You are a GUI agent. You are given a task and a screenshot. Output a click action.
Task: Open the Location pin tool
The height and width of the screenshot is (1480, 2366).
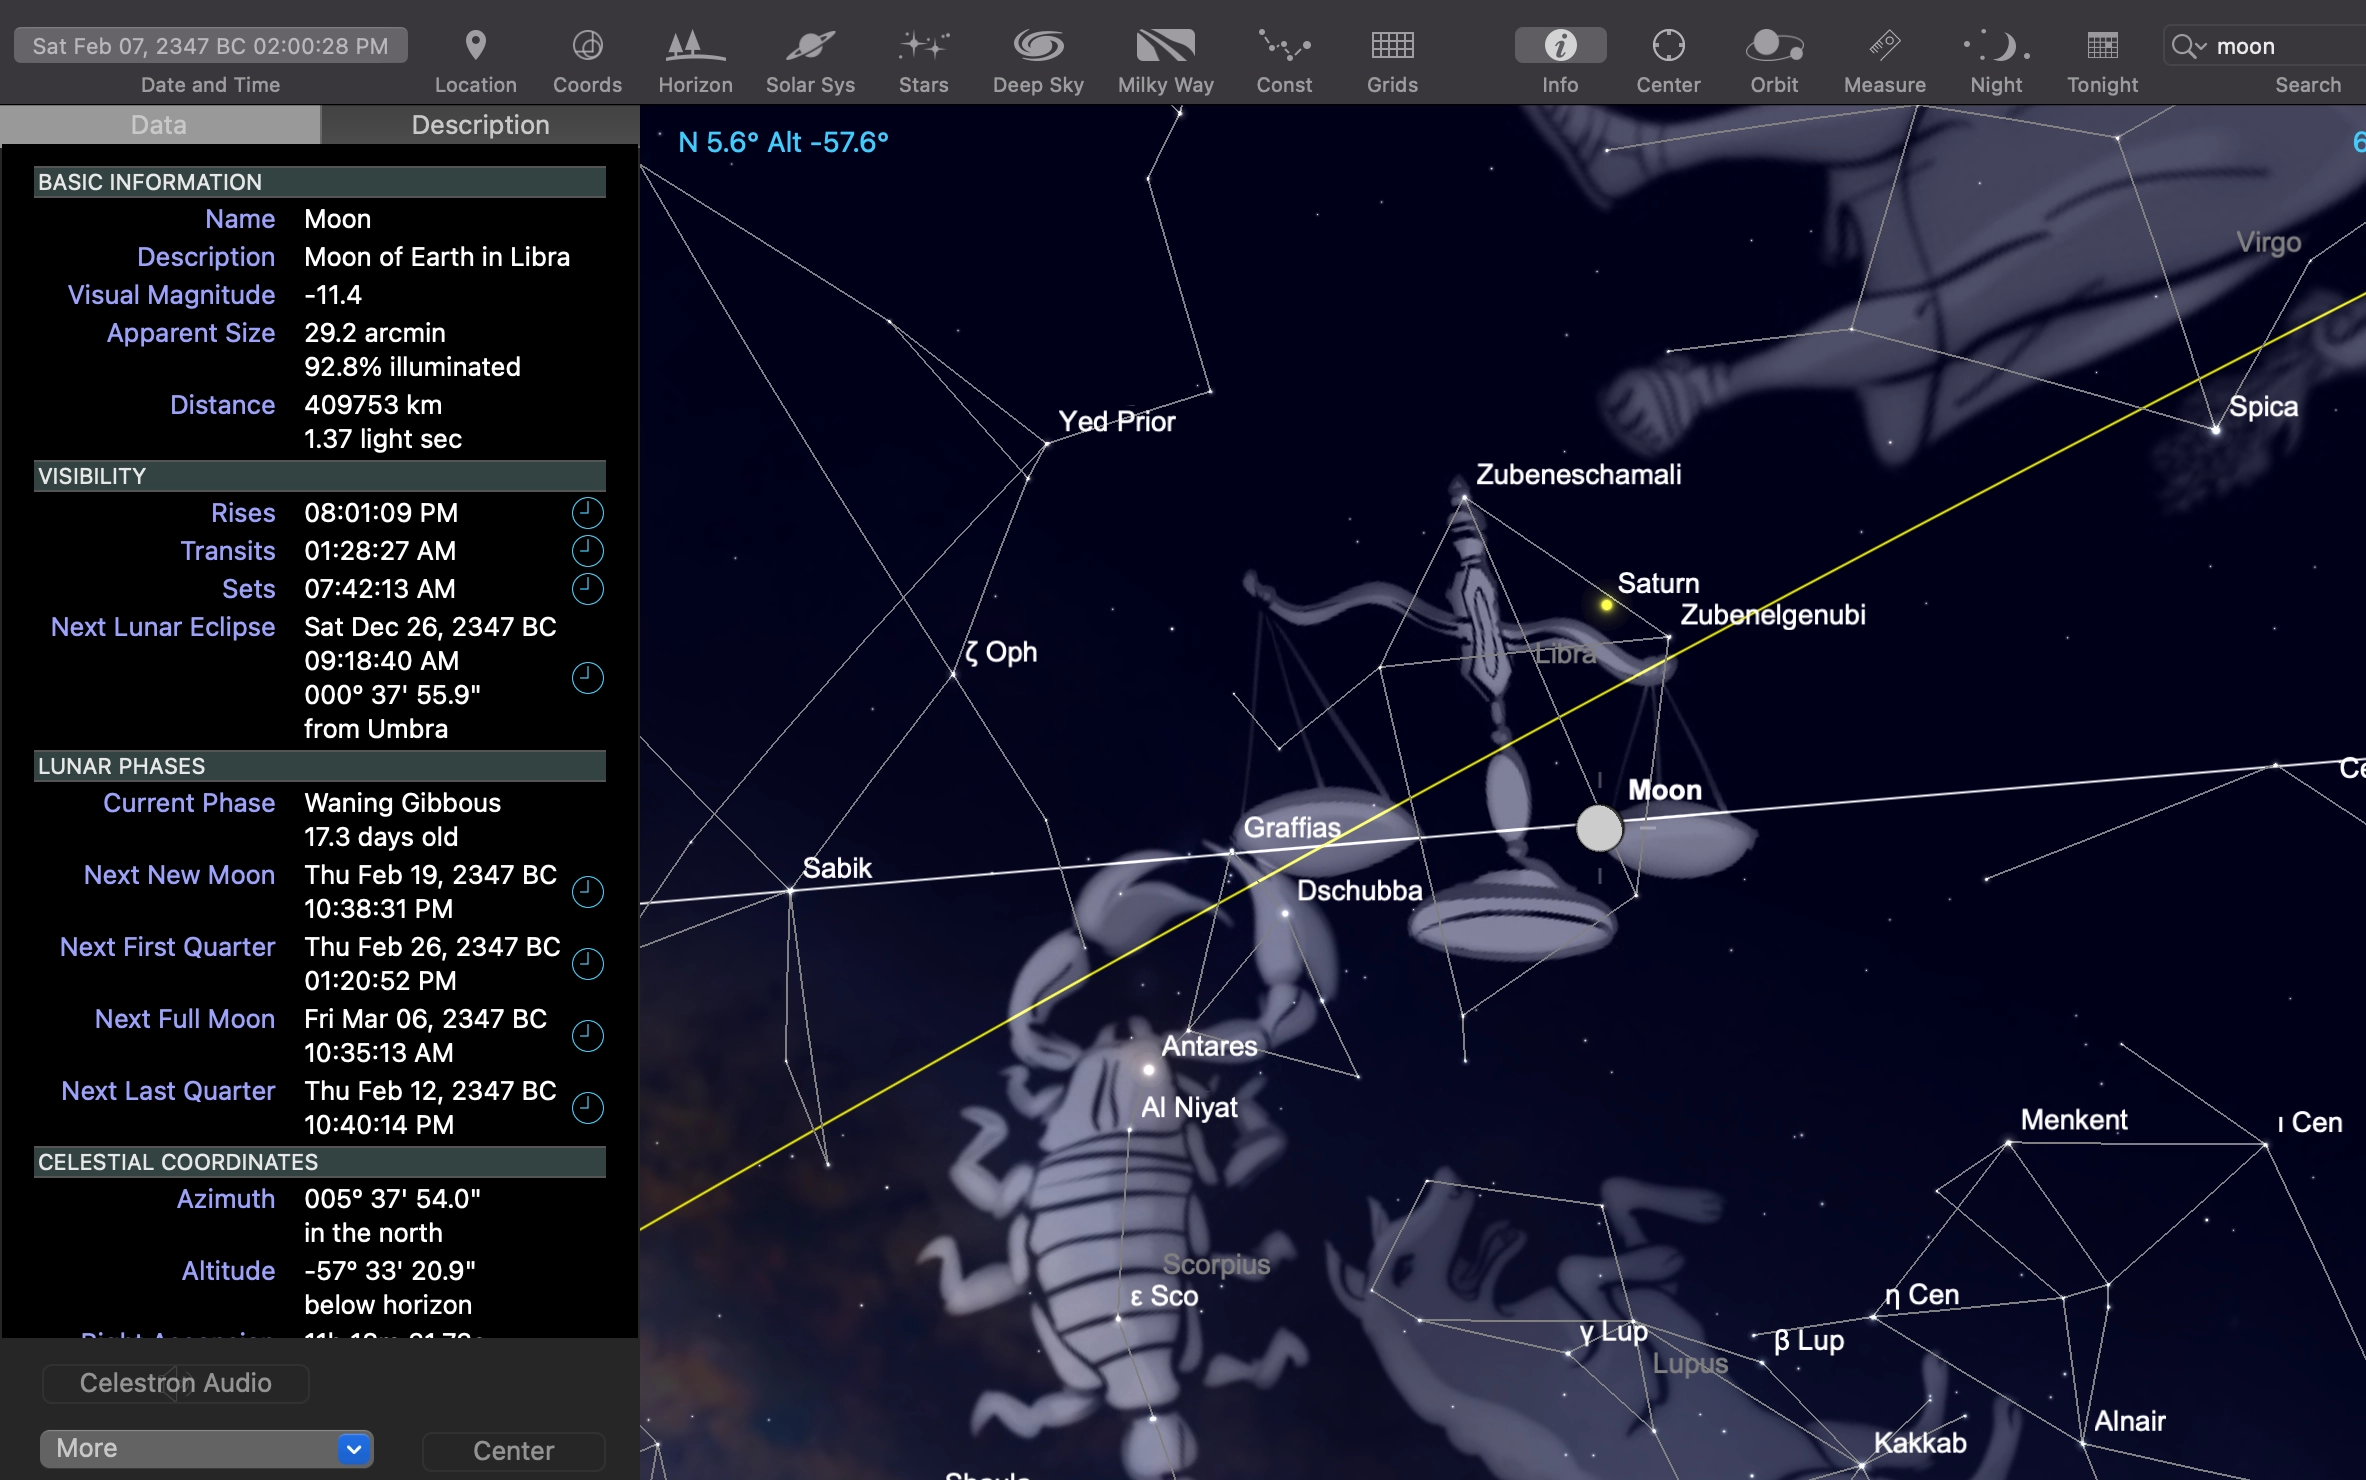(x=475, y=46)
